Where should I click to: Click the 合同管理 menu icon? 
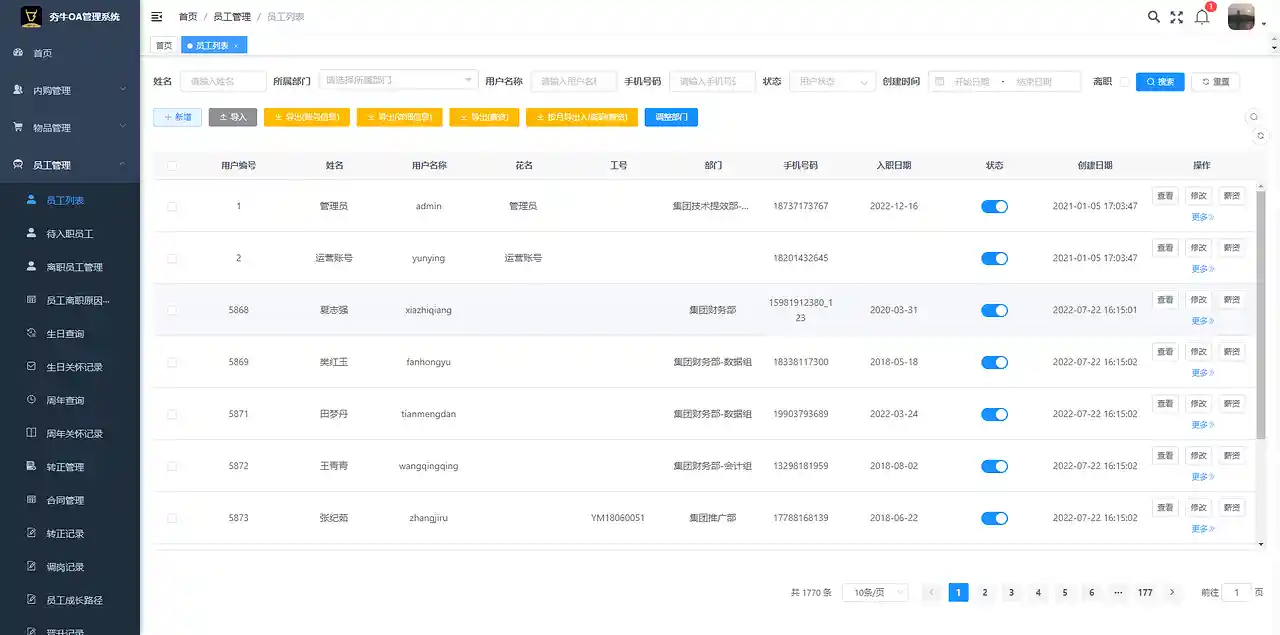pyautogui.click(x=32, y=500)
